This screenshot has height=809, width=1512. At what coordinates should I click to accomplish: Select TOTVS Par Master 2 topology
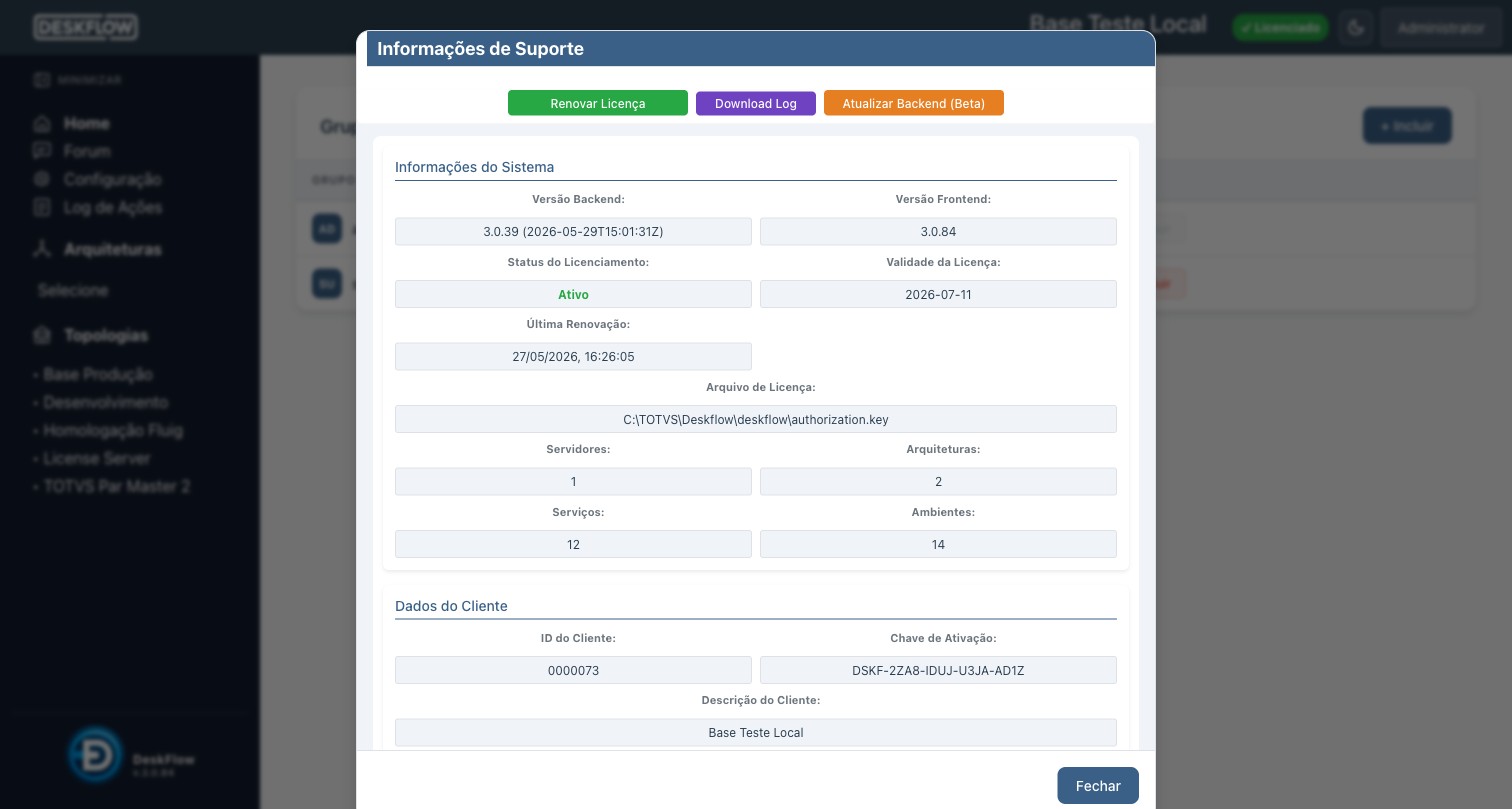coord(117,486)
